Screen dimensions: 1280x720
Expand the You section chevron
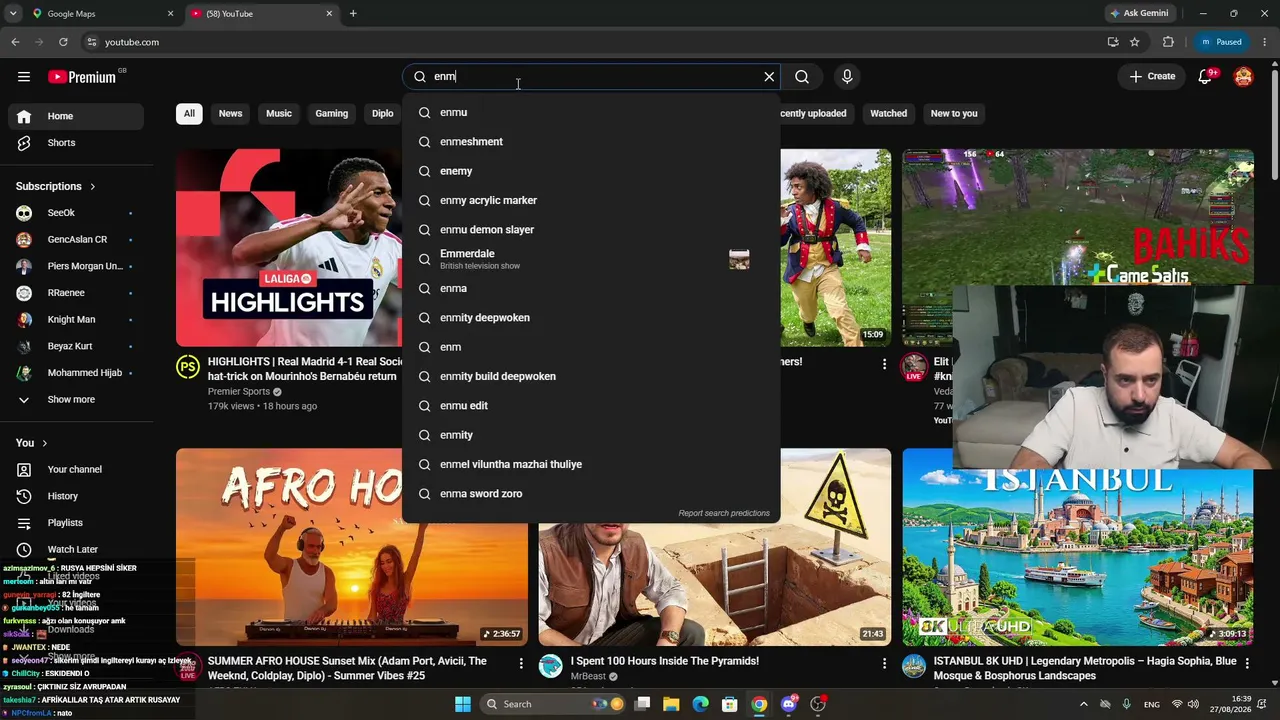pos(45,443)
